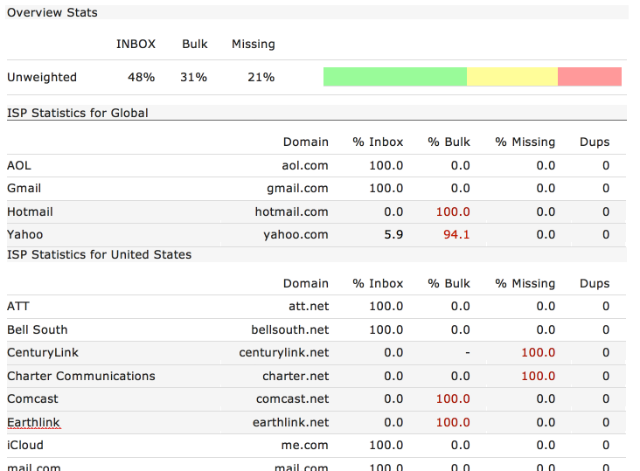Click the bellsouth.net domain cell

[290, 330]
